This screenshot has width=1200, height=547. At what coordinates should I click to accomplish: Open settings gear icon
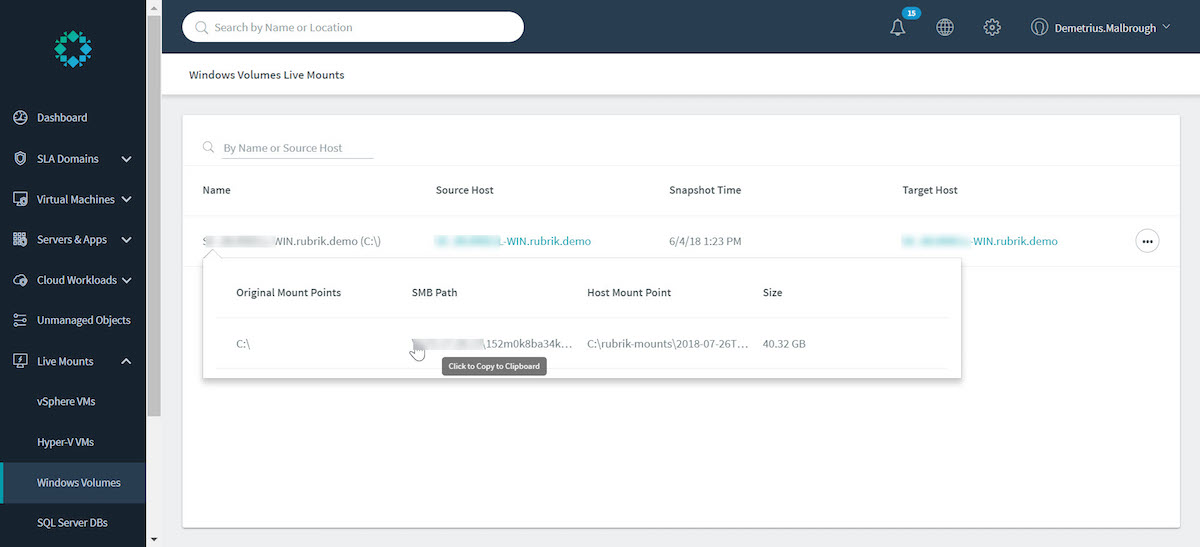click(992, 28)
